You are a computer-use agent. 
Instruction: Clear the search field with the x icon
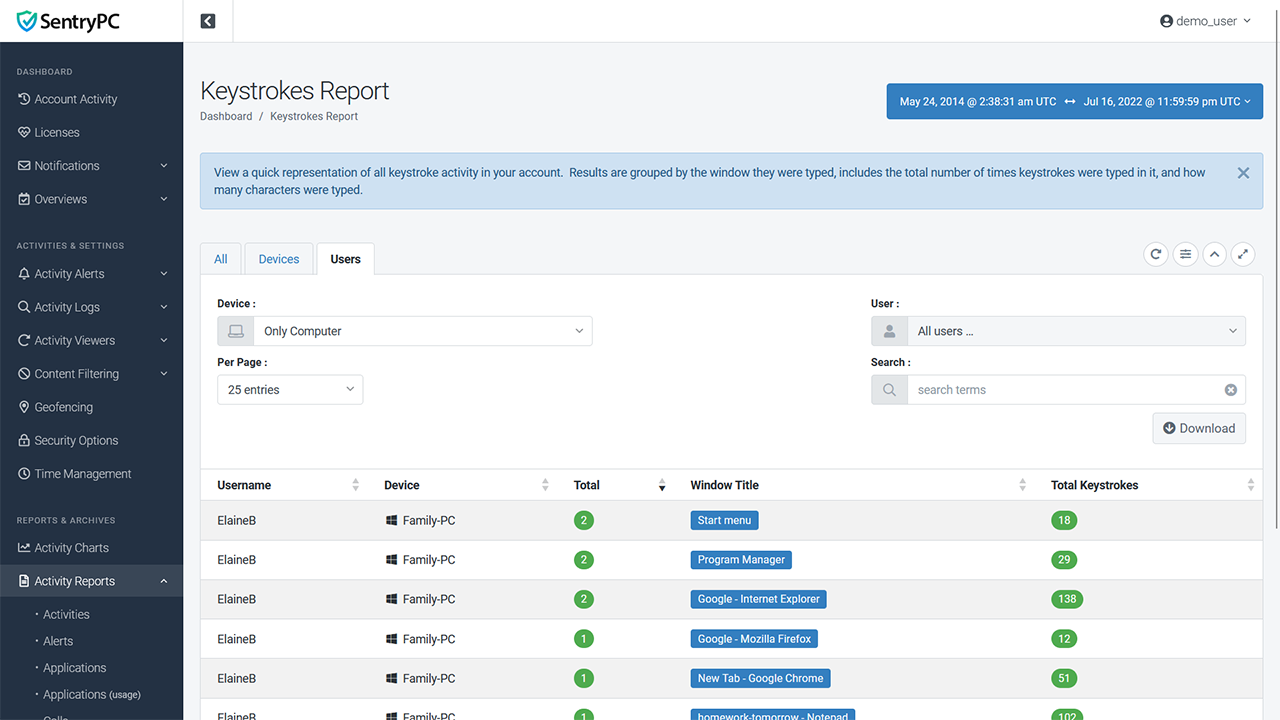(x=1231, y=390)
